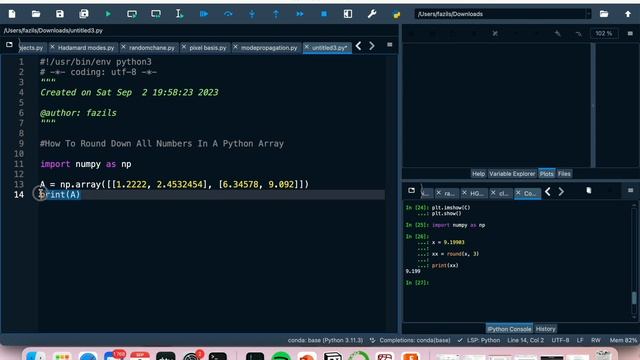
Task: Run the file with green play
Action: 108,14
